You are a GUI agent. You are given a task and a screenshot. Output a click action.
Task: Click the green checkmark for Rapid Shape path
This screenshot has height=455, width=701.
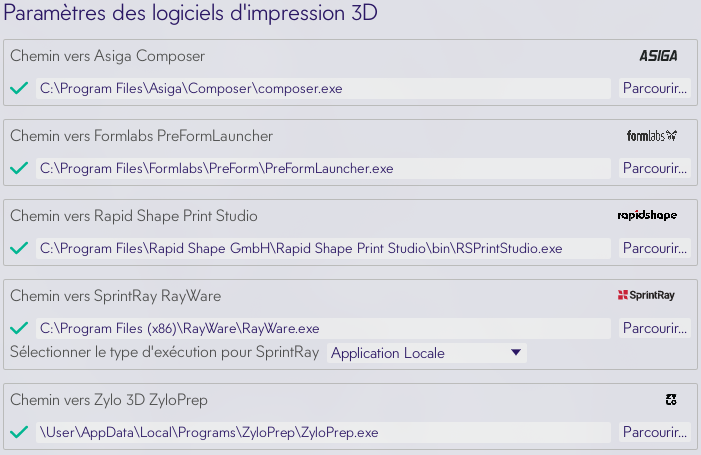tap(18, 248)
